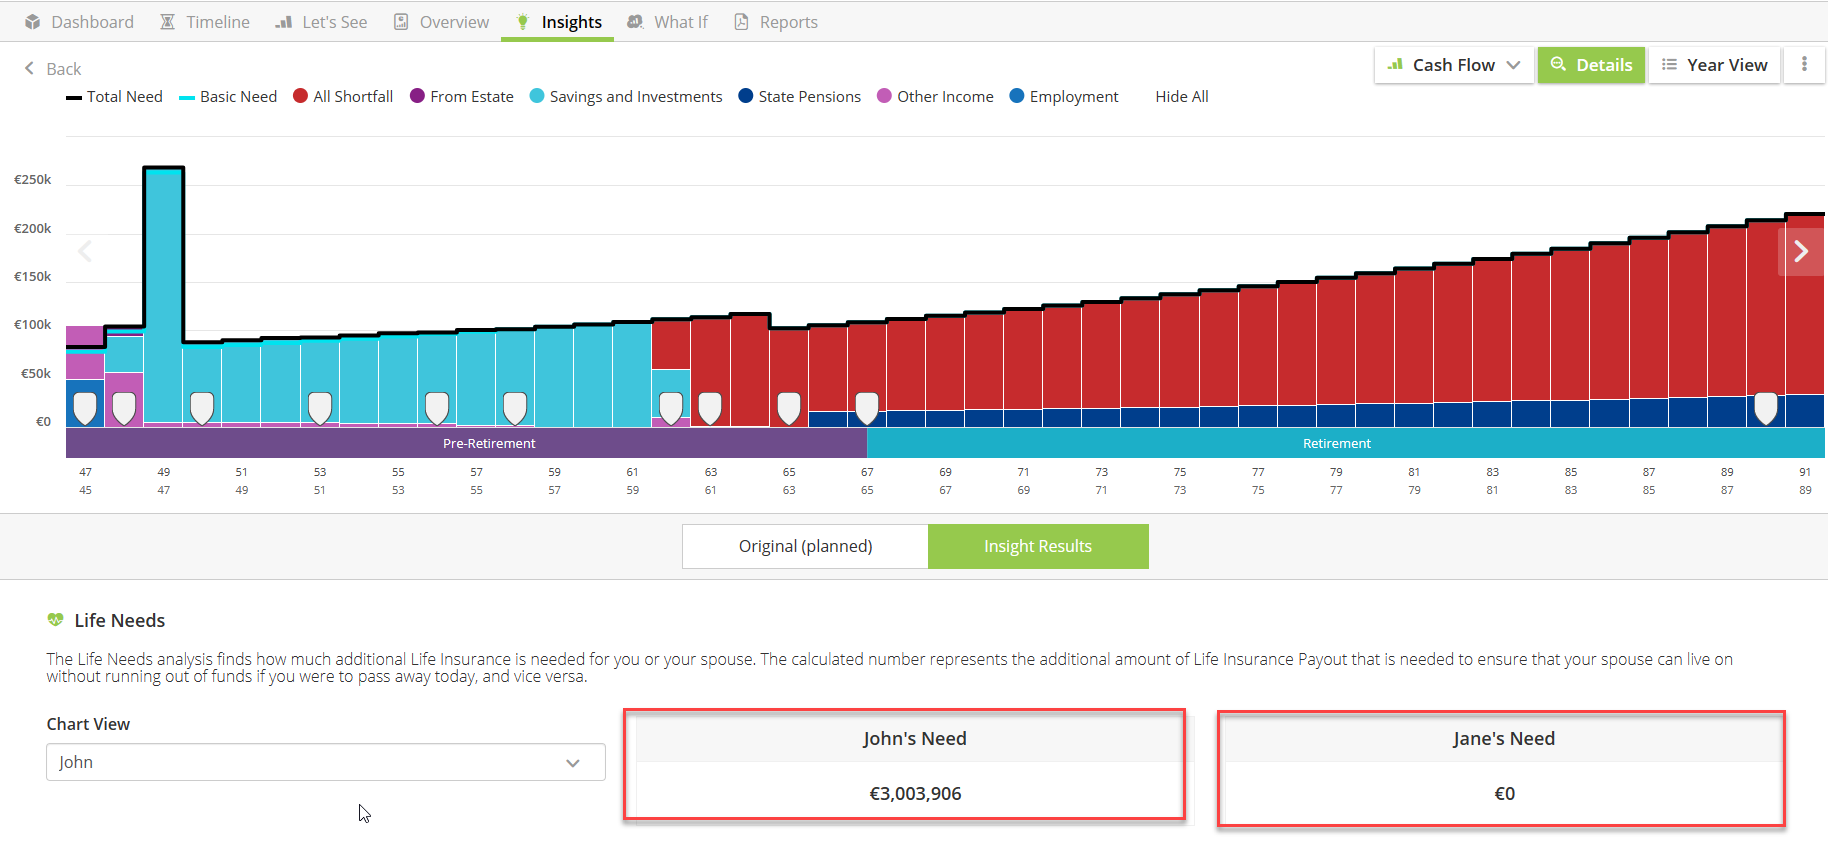Toggle the Total Need legend series
The width and height of the screenshot is (1828, 851).
click(114, 97)
